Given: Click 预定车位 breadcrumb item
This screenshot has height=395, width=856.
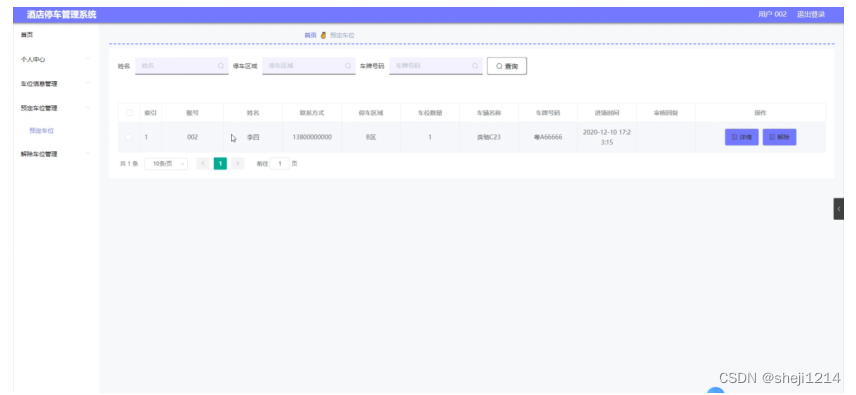Looking at the screenshot, I should [x=342, y=35].
